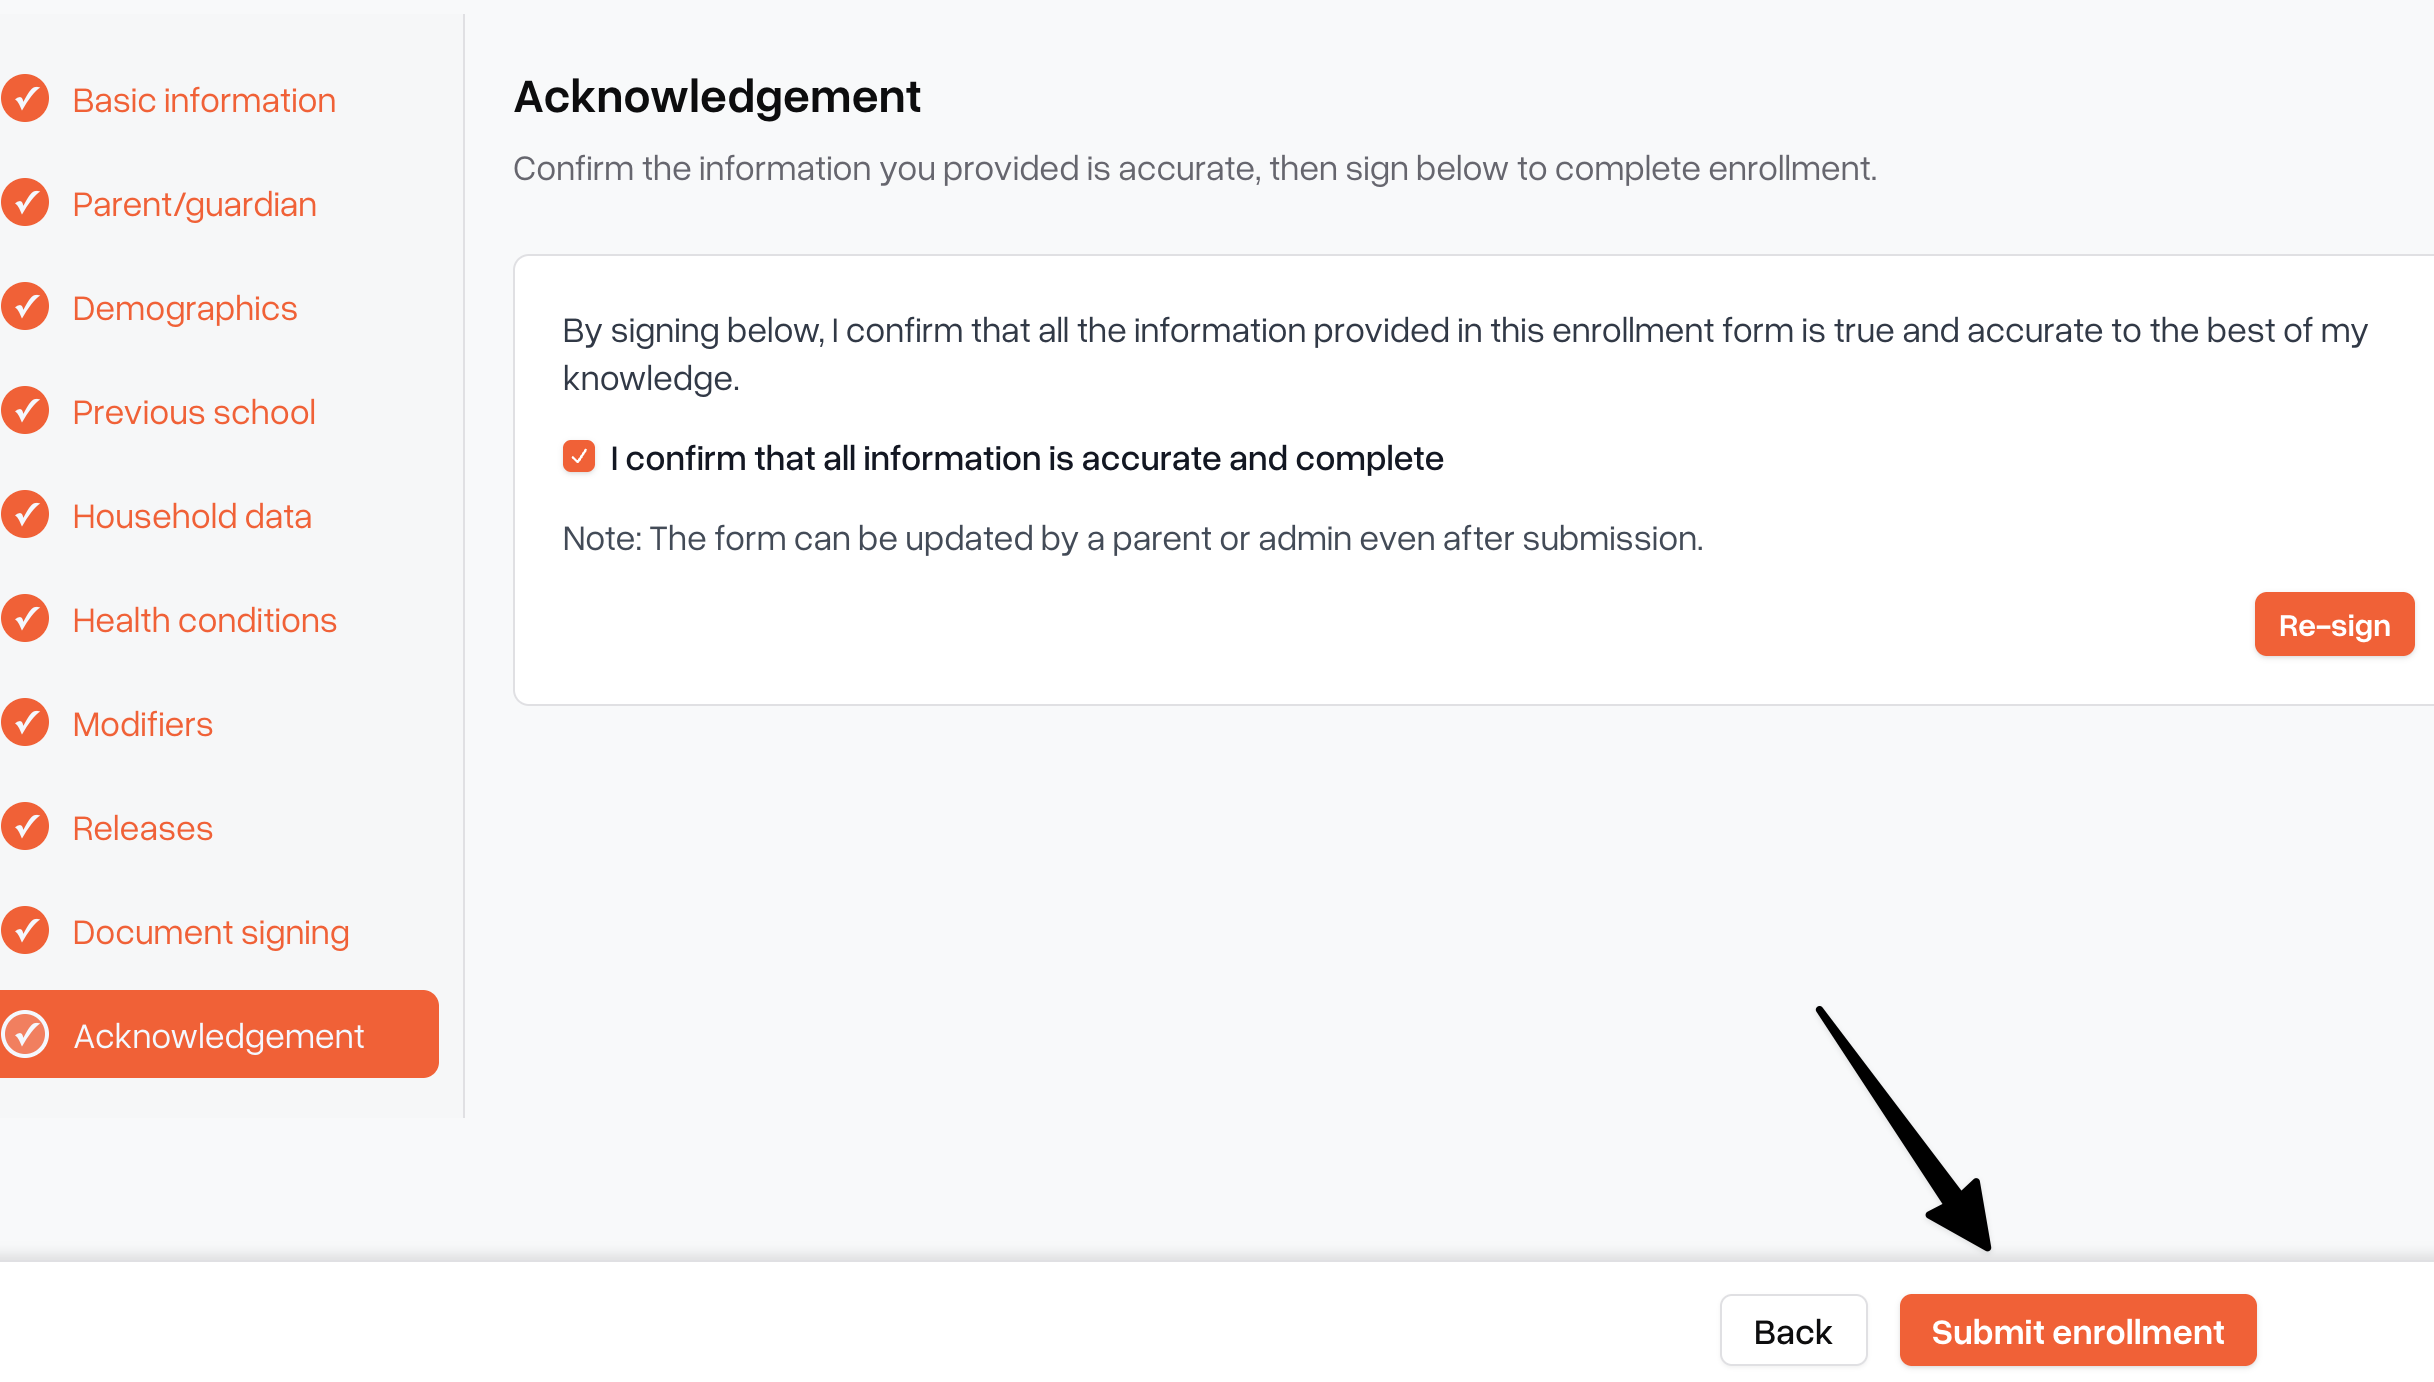Click the Previous school check icon
Image resolution: width=2434 pixels, height=1382 pixels.
click(x=25, y=411)
